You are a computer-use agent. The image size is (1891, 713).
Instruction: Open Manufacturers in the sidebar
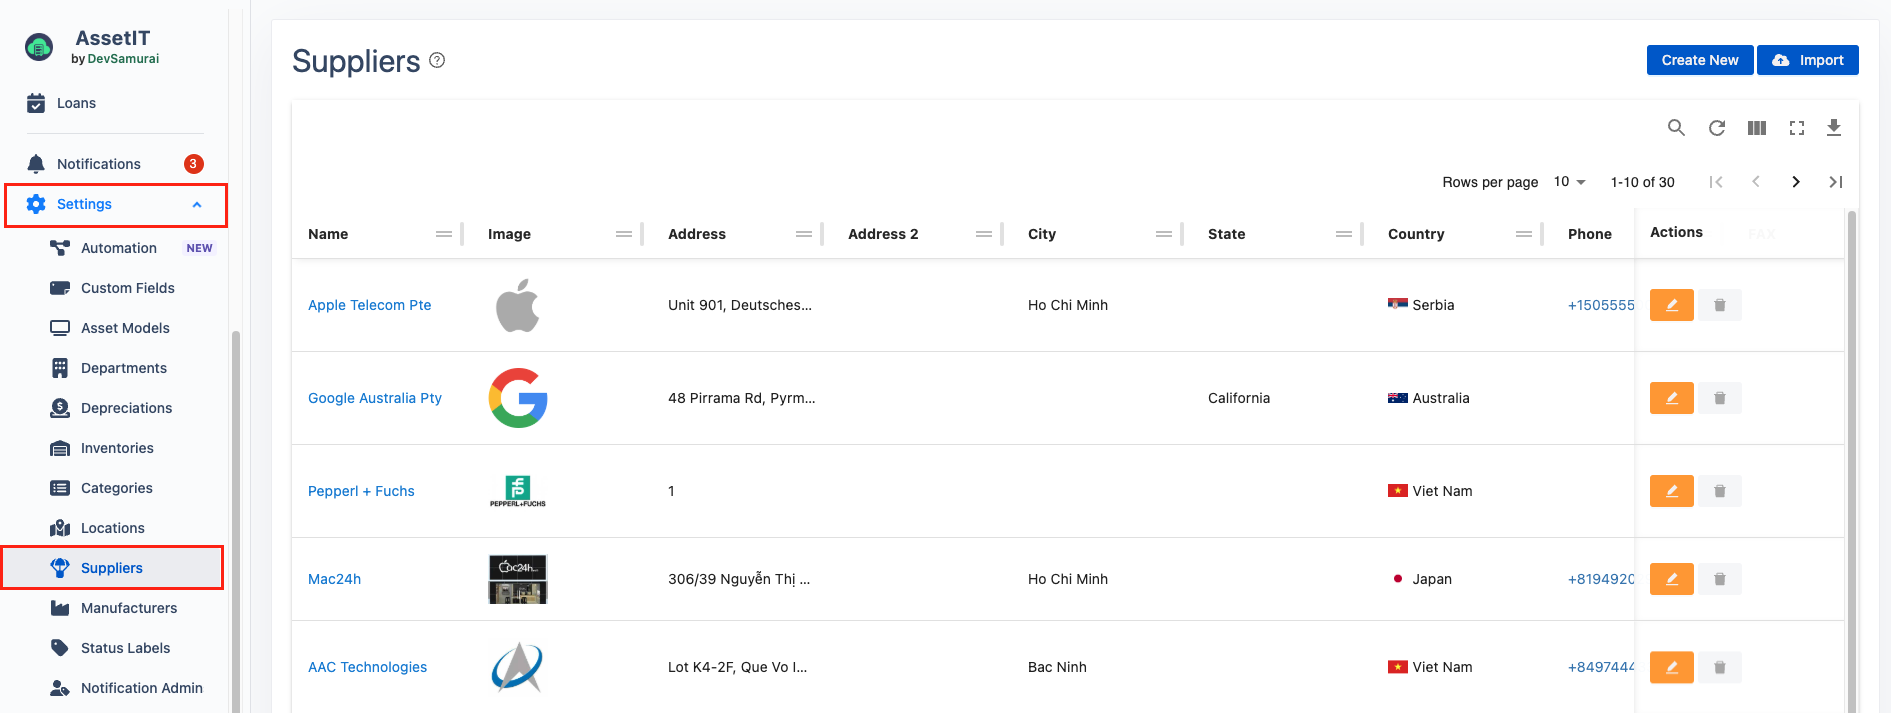(128, 608)
